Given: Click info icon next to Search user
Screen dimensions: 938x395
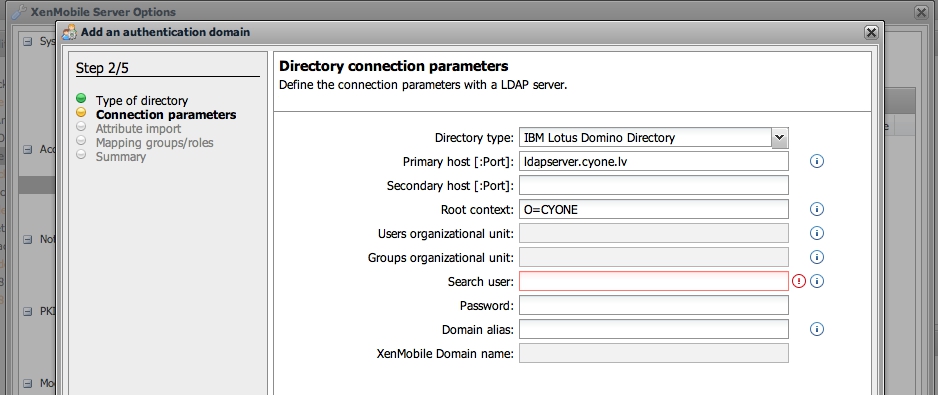Looking at the screenshot, I should point(817,281).
